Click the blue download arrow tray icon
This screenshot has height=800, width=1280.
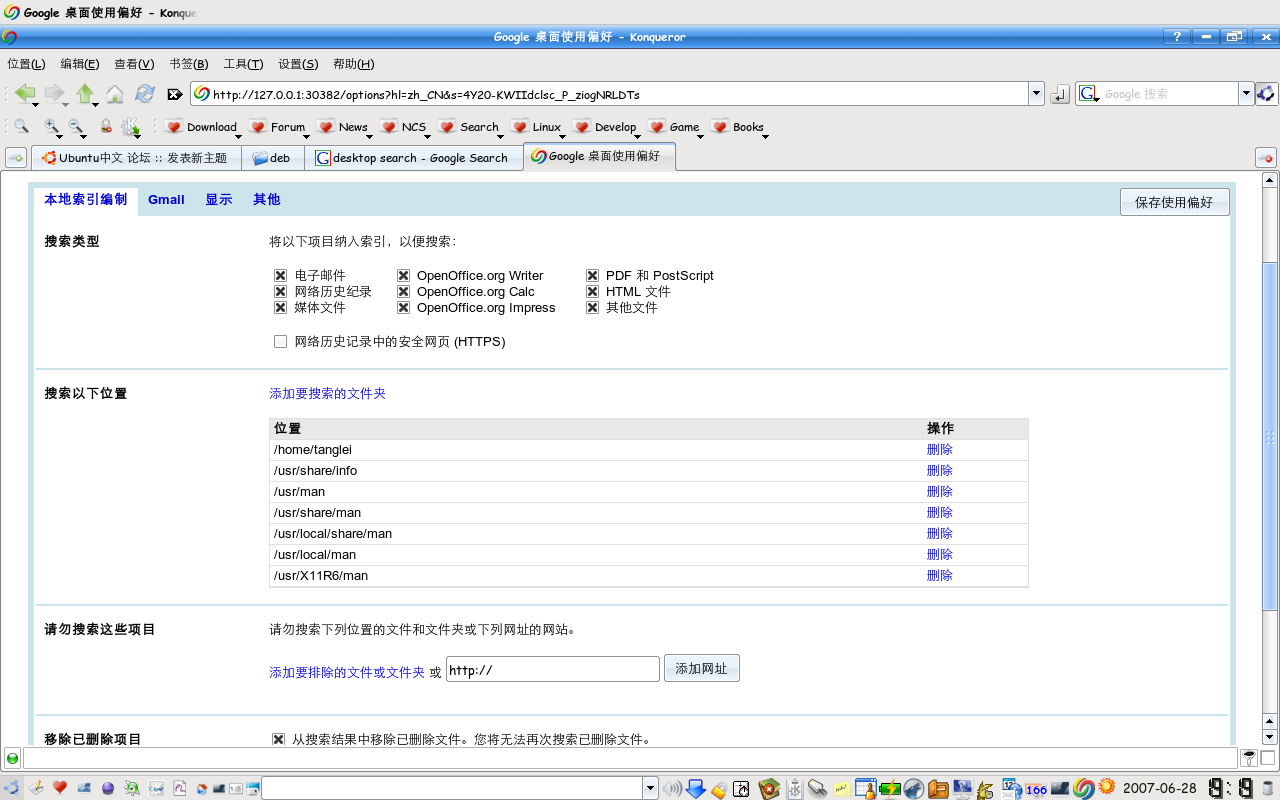coord(696,789)
